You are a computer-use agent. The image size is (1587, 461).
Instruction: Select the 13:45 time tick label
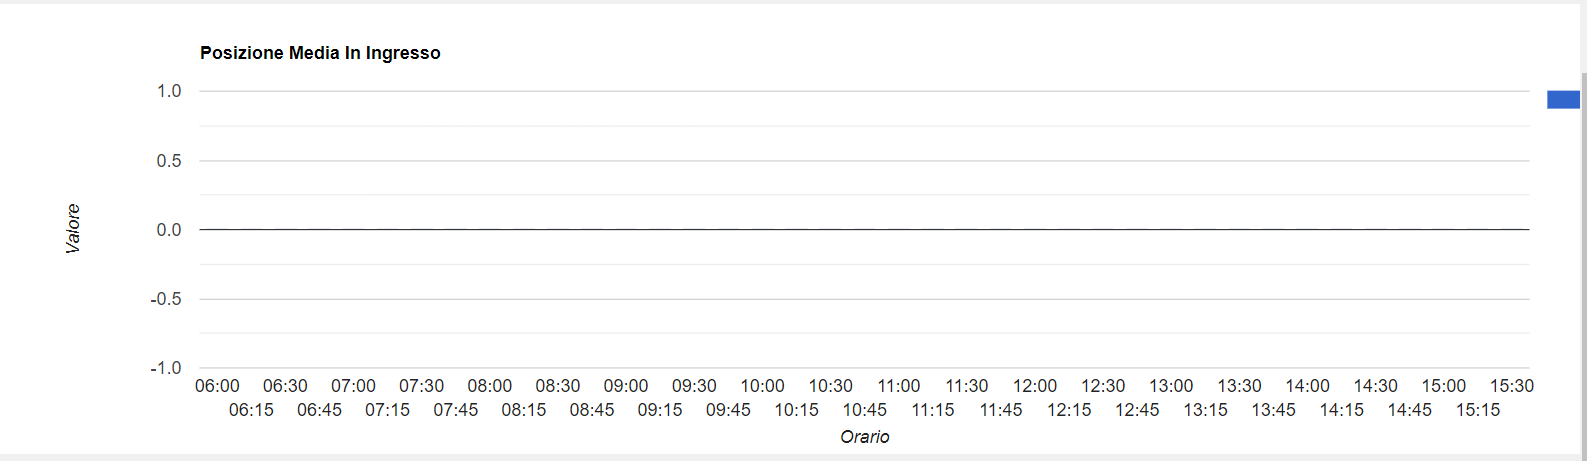pyautogui.click(x=1273, y=410)
